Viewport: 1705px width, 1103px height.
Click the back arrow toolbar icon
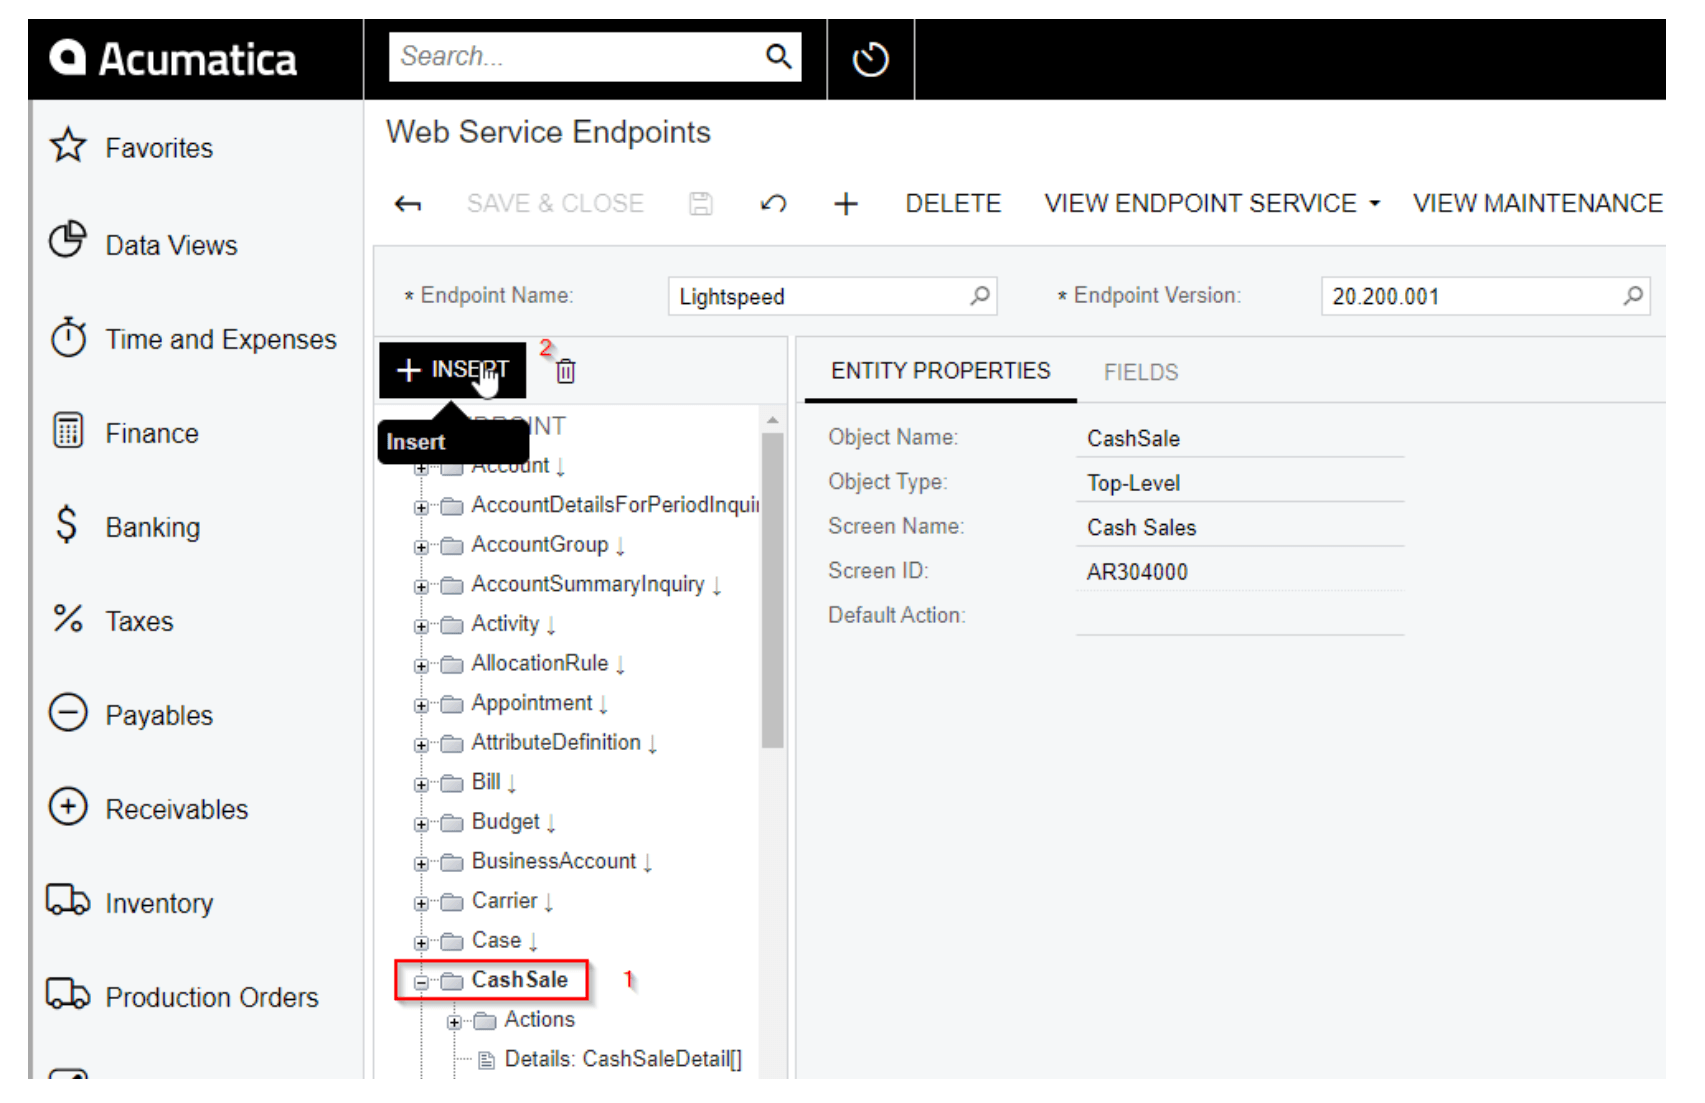click(x=408, y=204)
